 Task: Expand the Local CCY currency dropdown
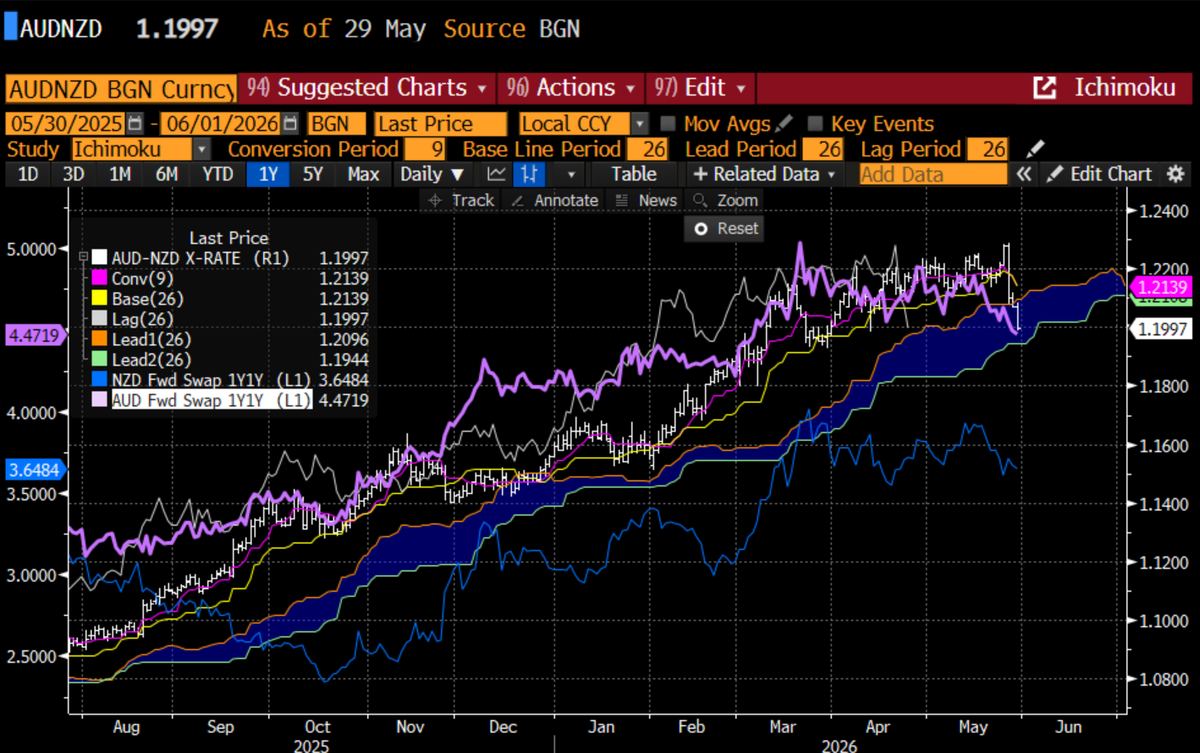coord(640,124)
